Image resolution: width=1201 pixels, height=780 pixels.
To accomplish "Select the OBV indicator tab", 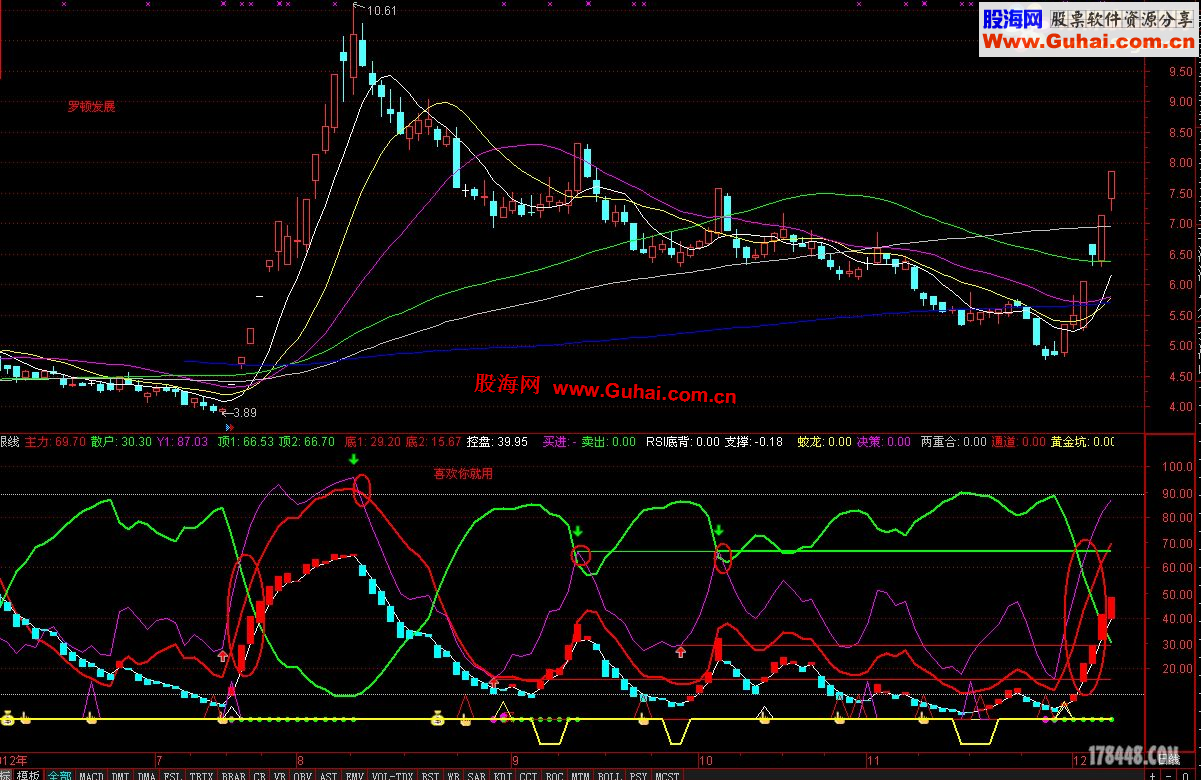I will click(x=303, y=775).
